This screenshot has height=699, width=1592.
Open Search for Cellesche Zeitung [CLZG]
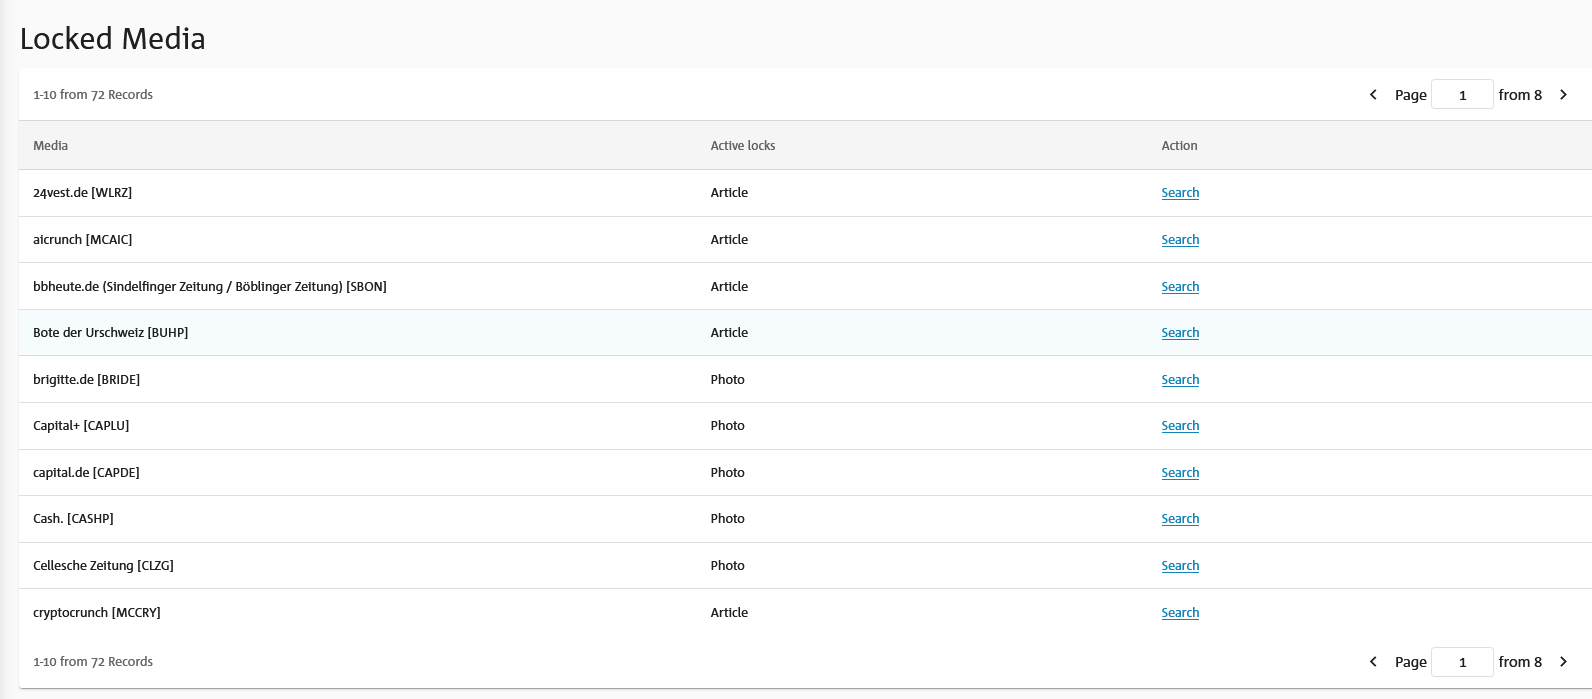click(x=1180, y=566)
